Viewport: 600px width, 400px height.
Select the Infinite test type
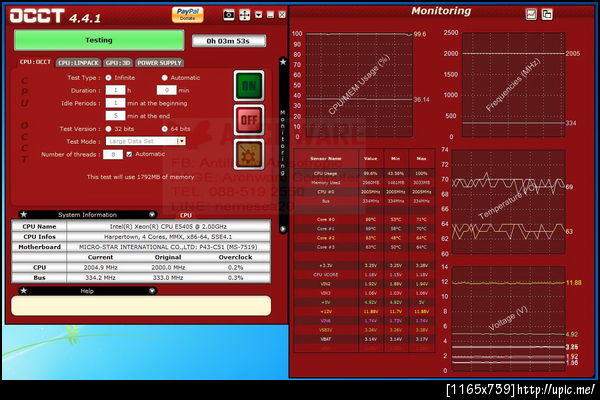click(109, 78)
